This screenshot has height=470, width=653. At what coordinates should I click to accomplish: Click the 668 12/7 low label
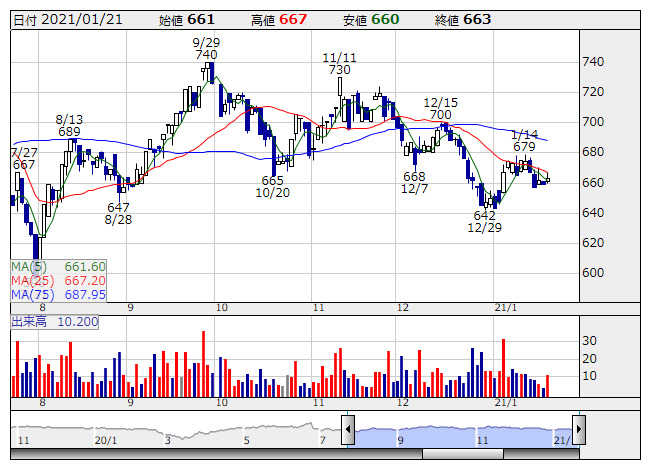point(414,183)
